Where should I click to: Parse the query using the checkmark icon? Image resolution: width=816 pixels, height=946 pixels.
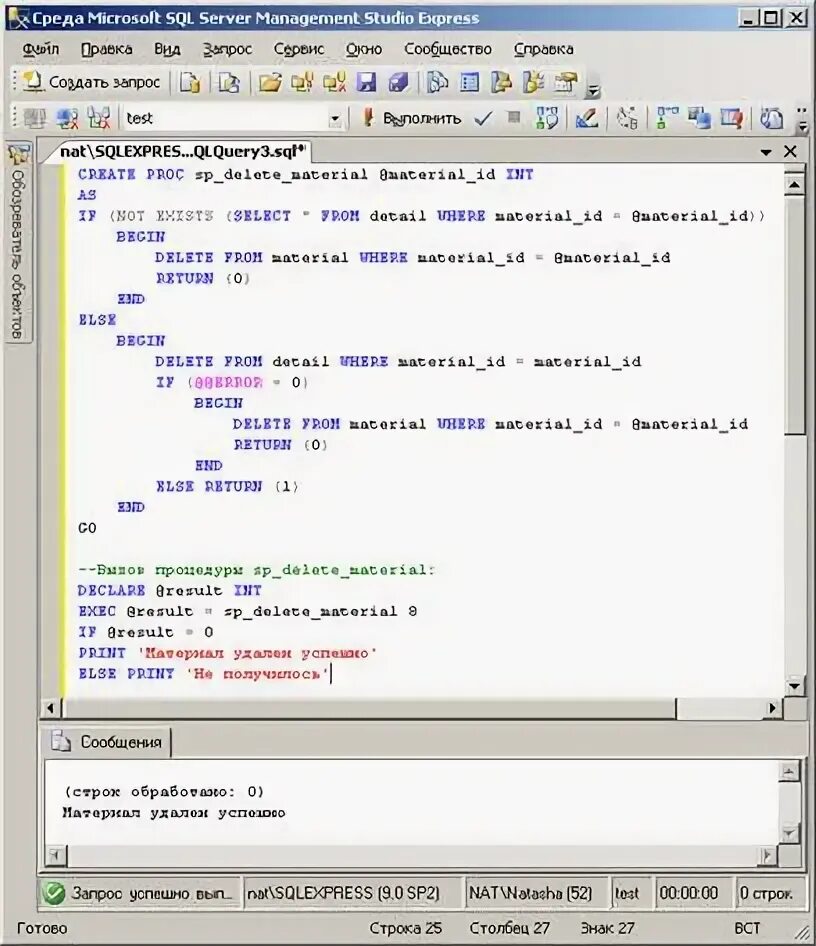click(481, 117)
